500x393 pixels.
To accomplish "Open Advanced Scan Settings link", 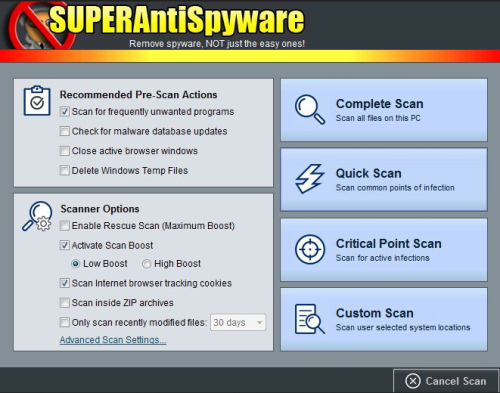I will (113, 340).
